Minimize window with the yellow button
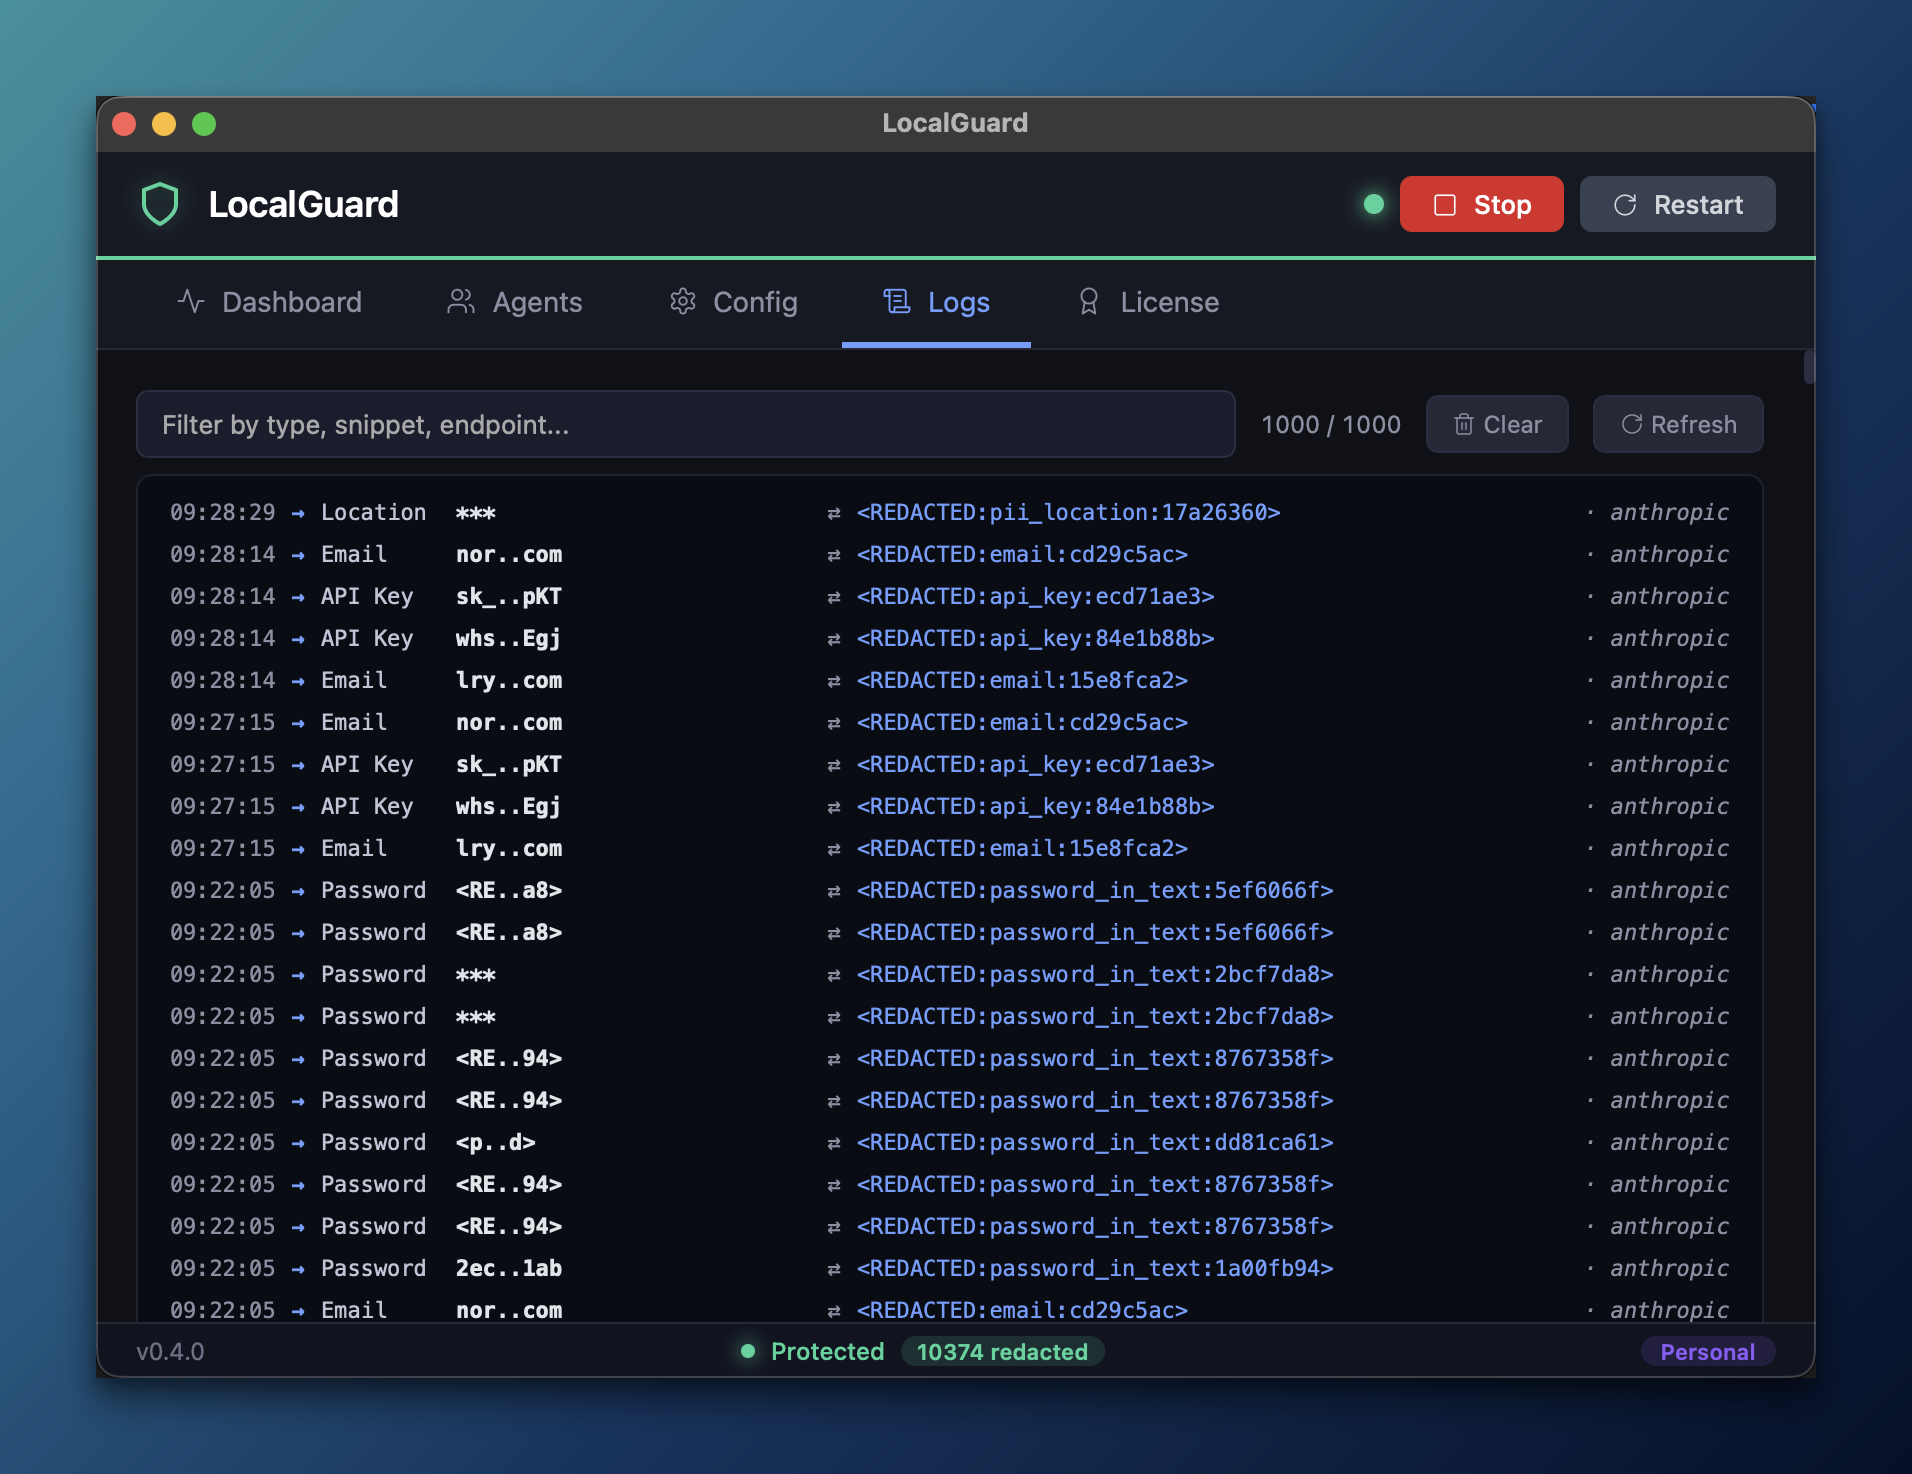The width and height of the screenshot is (1912, 1474). [x=164, y=123]
